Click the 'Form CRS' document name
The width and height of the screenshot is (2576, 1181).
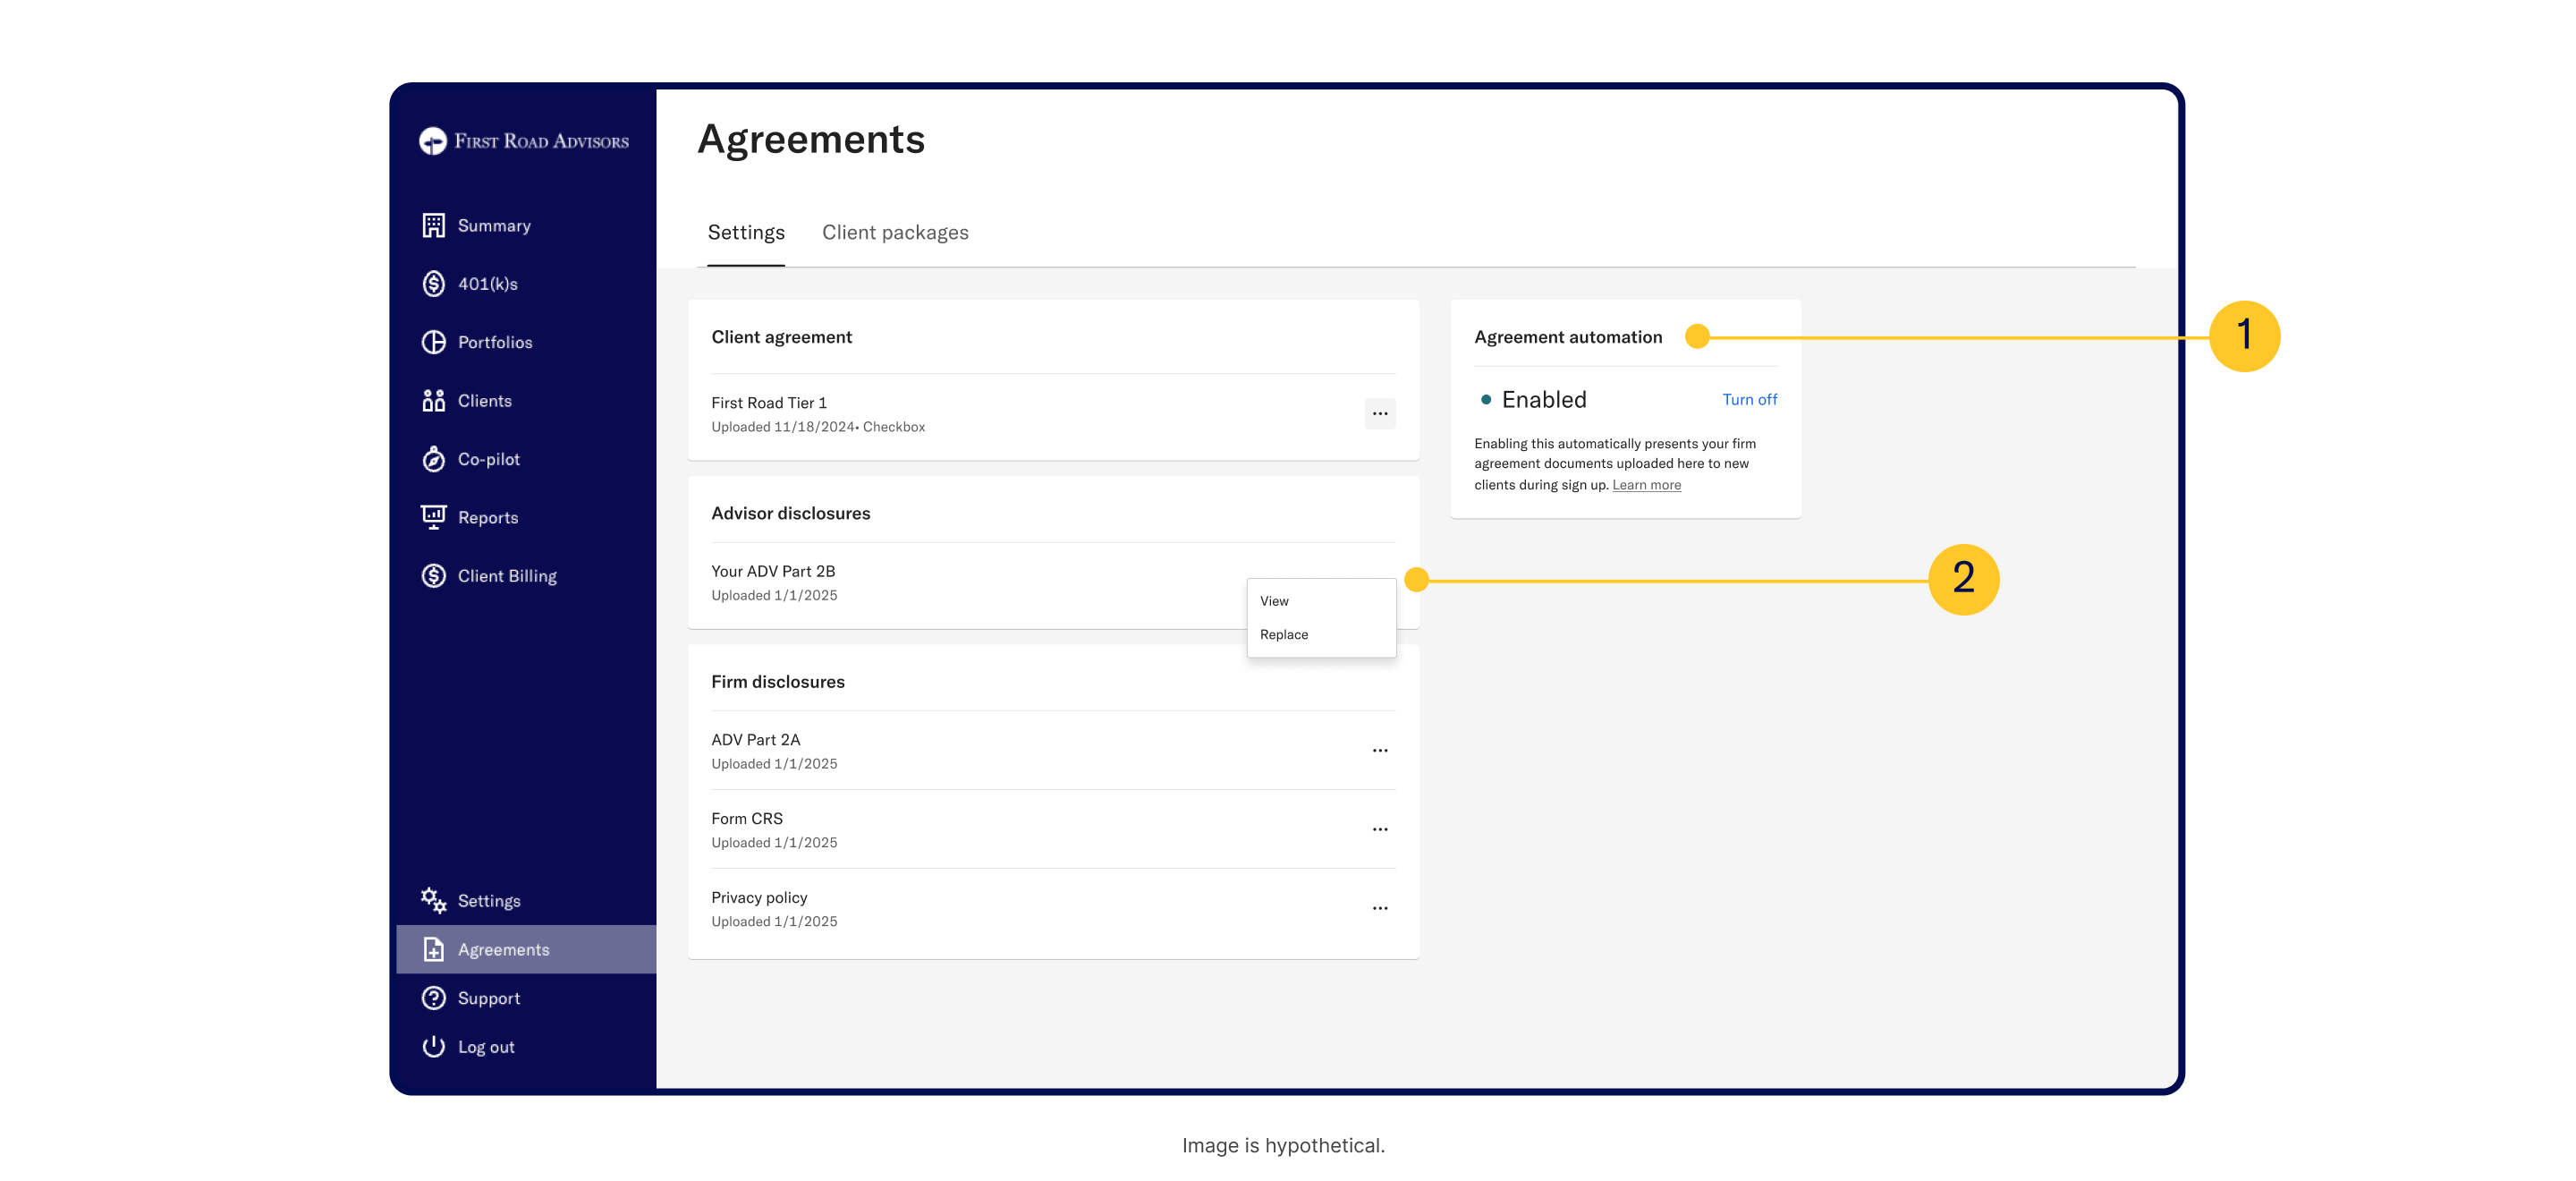pyautogui.click(x=747, y=819)
